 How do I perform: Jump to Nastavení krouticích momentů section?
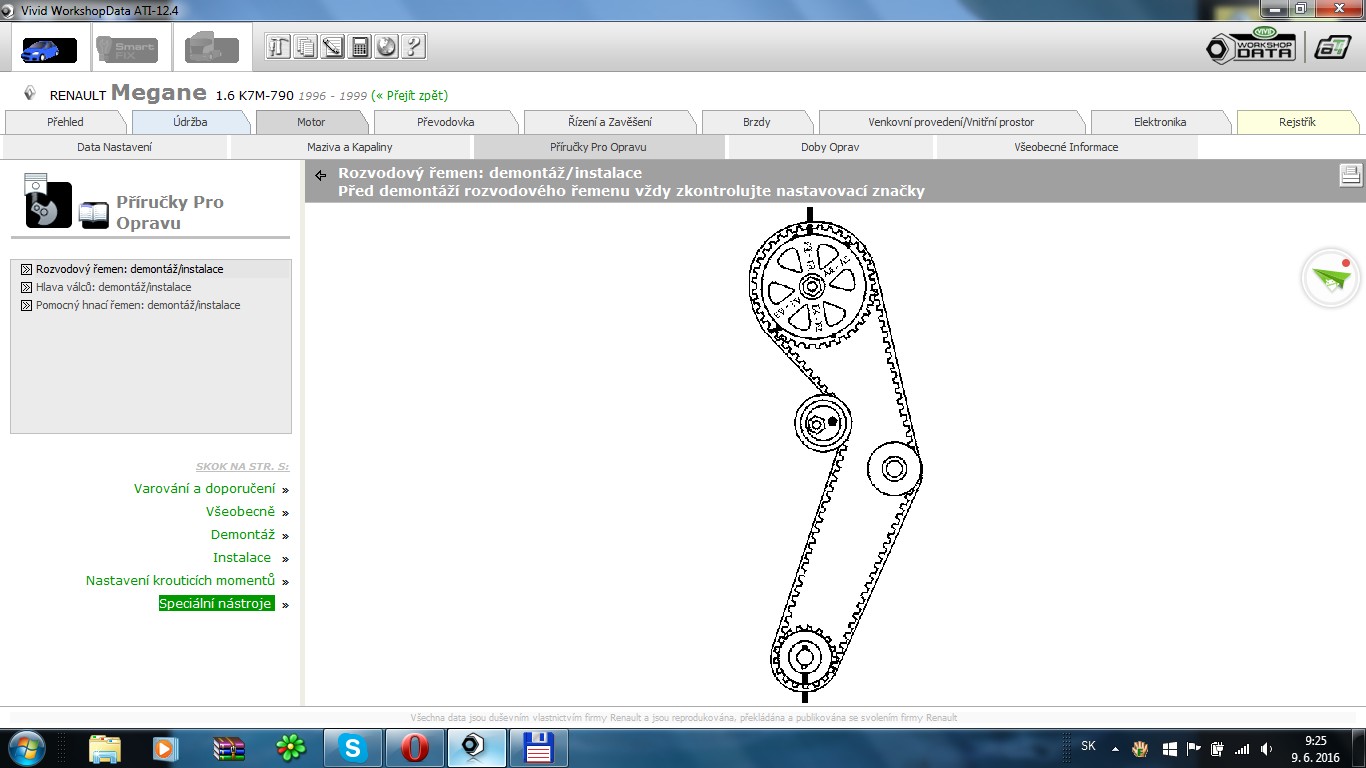[180, 581]
